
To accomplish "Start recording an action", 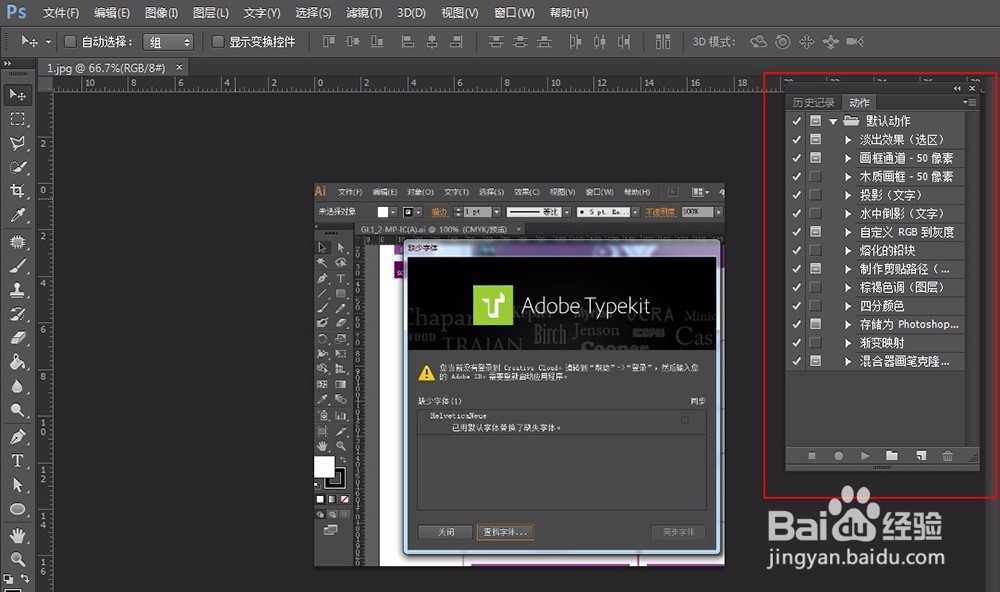I will 838,455.
